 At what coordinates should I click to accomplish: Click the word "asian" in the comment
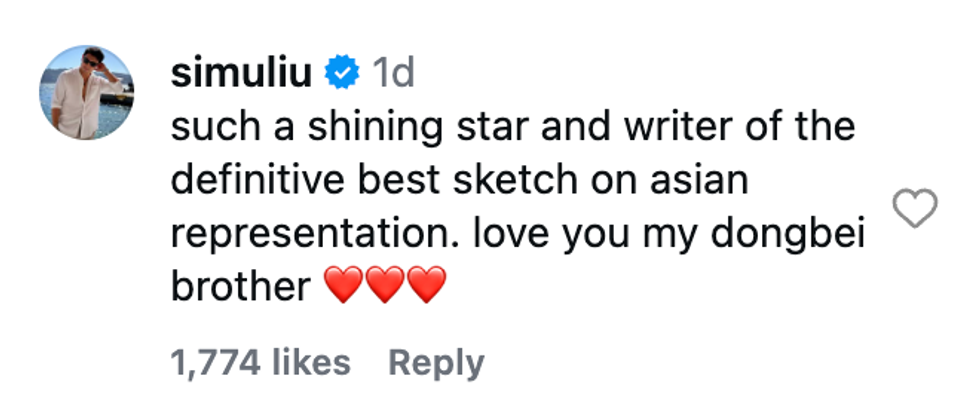point(694,179)
